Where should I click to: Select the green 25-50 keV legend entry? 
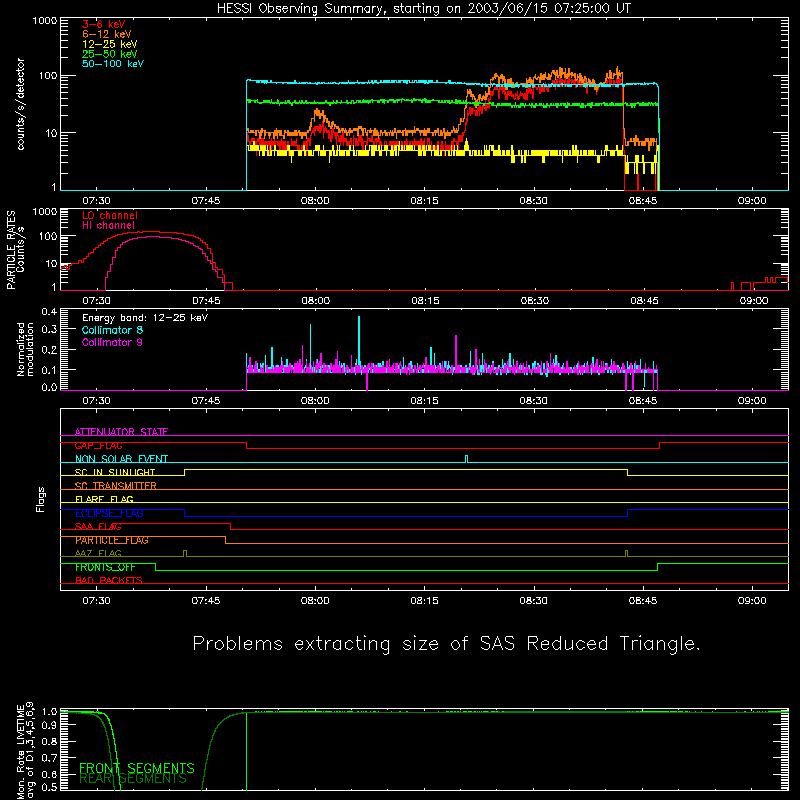109,54
